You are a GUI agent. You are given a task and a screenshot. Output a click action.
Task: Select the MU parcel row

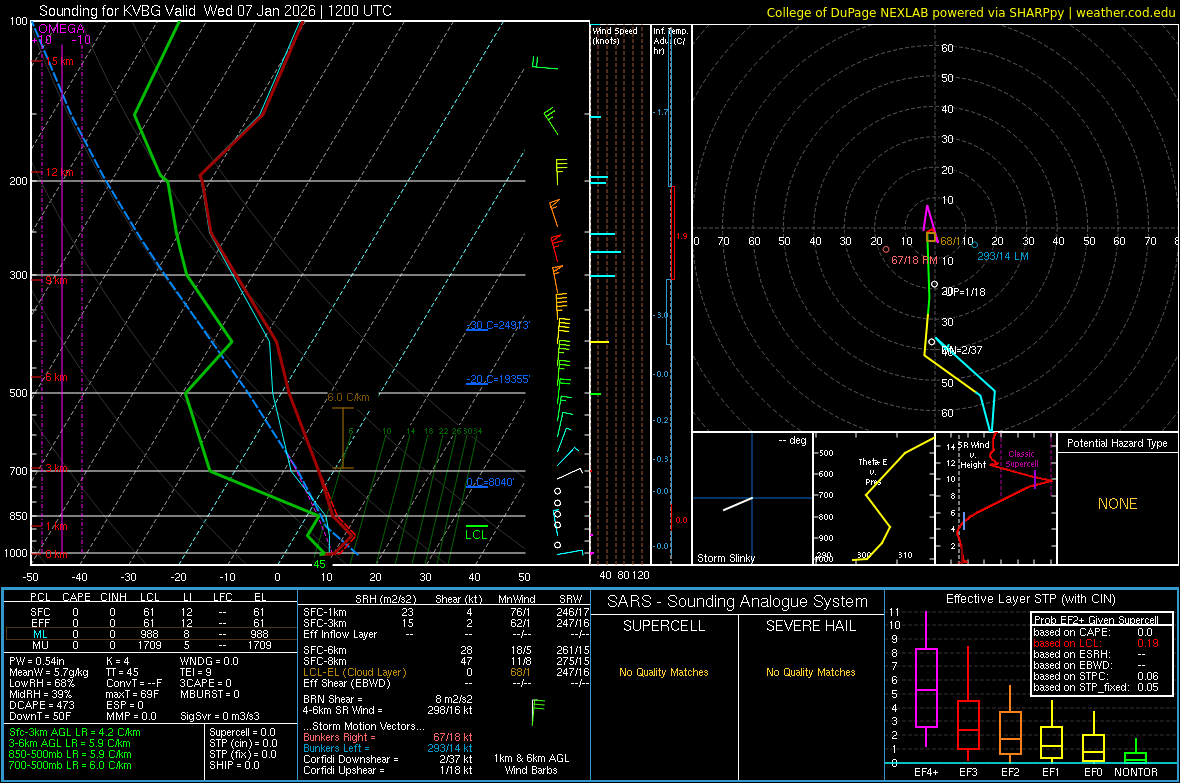coord(150,645)
